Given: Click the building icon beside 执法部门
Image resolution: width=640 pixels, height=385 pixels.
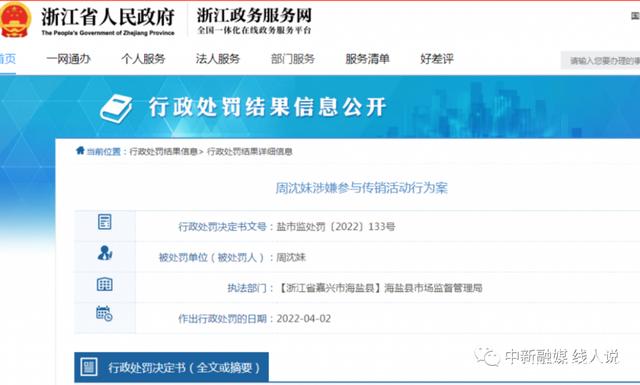Looking at the screenshot, I should point(104,284).
